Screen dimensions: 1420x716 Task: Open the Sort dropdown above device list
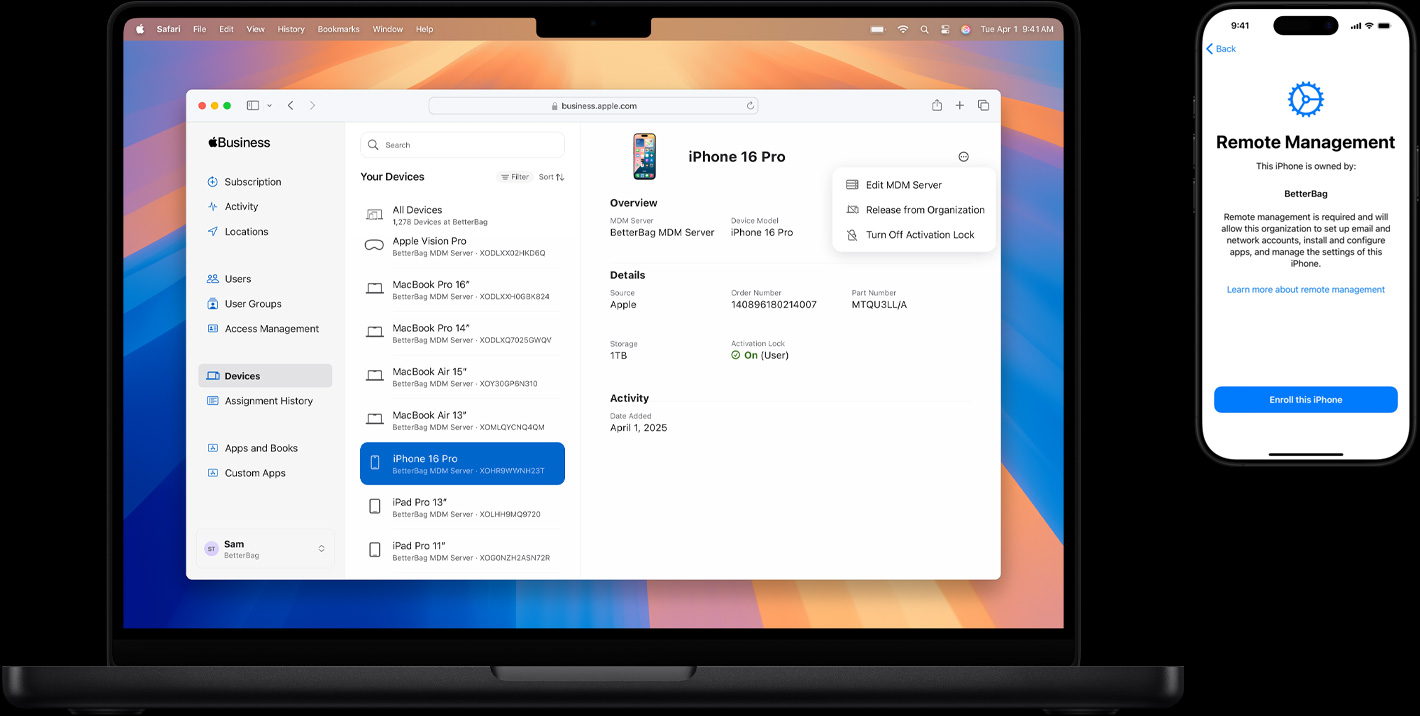[551, 176]
